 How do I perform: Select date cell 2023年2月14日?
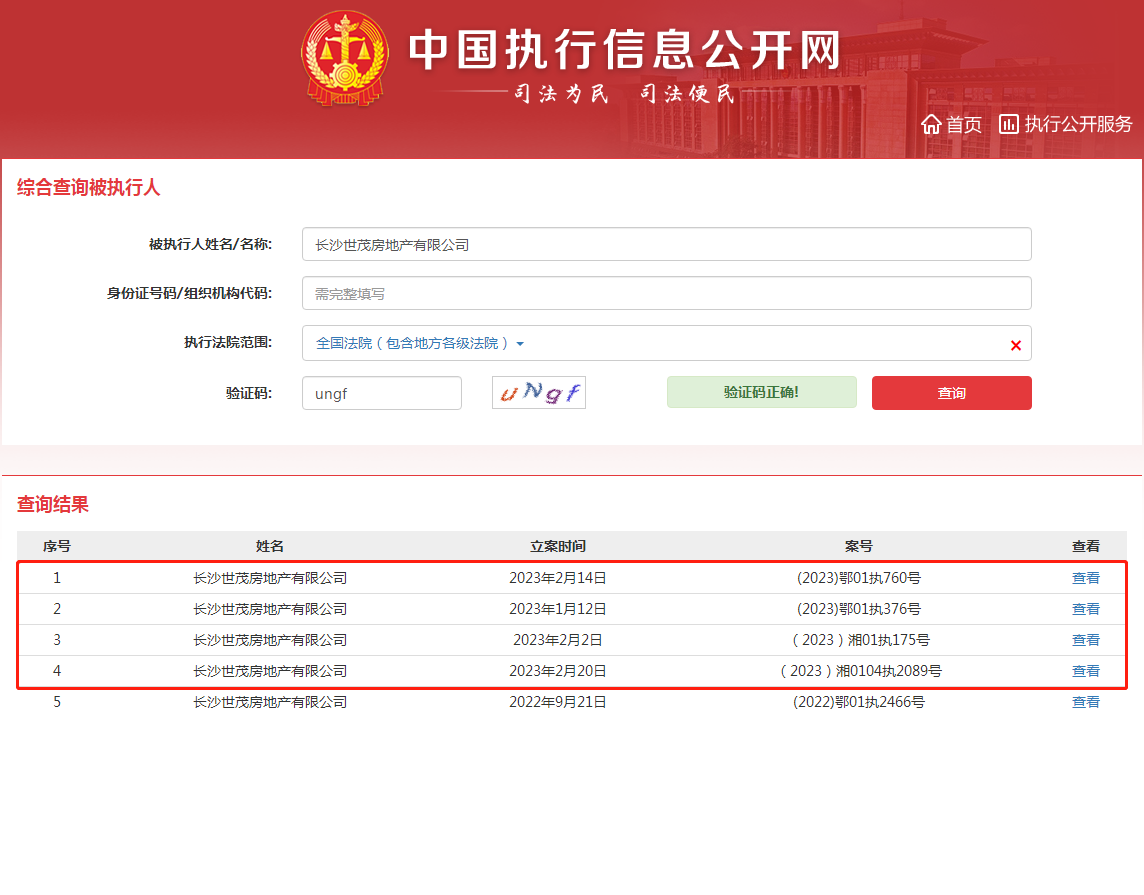[x=557, y=578]
